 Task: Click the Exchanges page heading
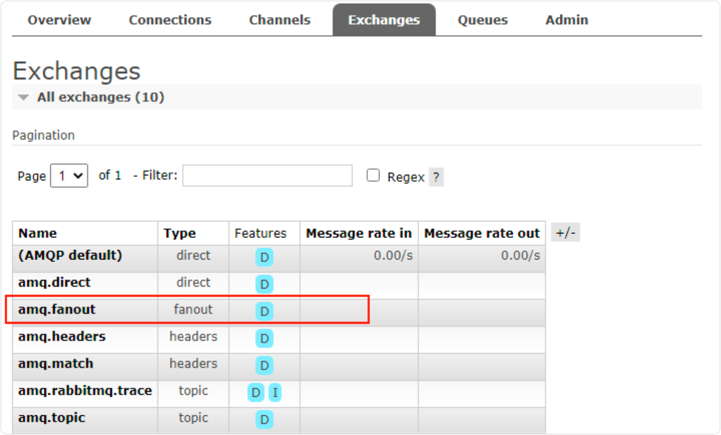pos(76,71)
